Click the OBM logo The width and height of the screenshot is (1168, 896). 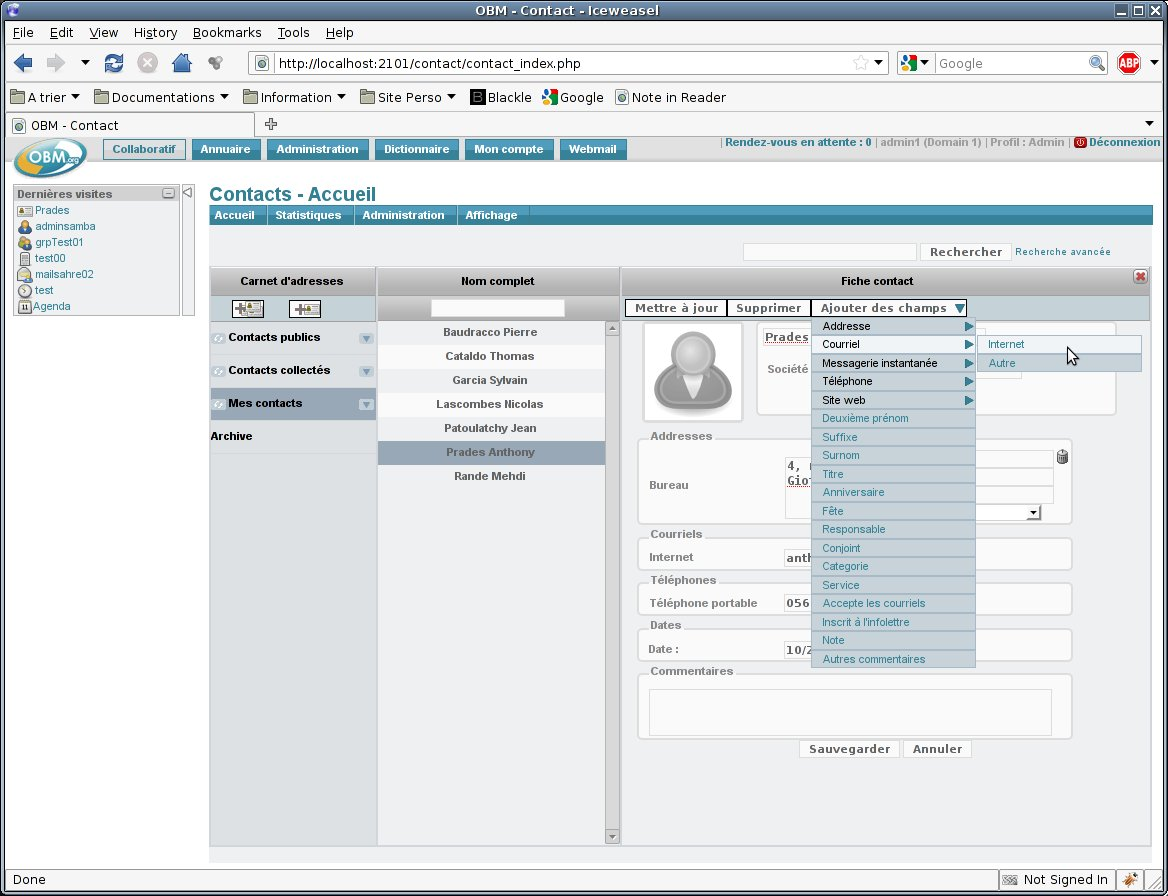point(50,157)
